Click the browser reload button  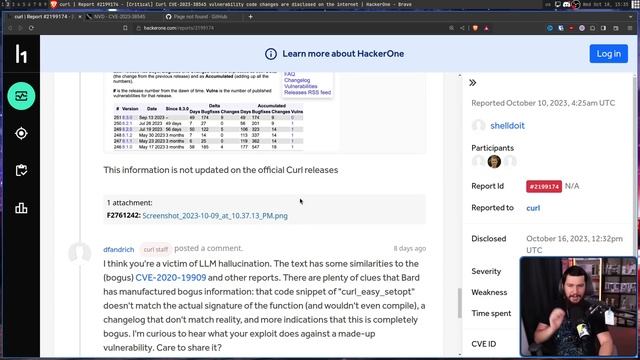(x=31, y=28)
